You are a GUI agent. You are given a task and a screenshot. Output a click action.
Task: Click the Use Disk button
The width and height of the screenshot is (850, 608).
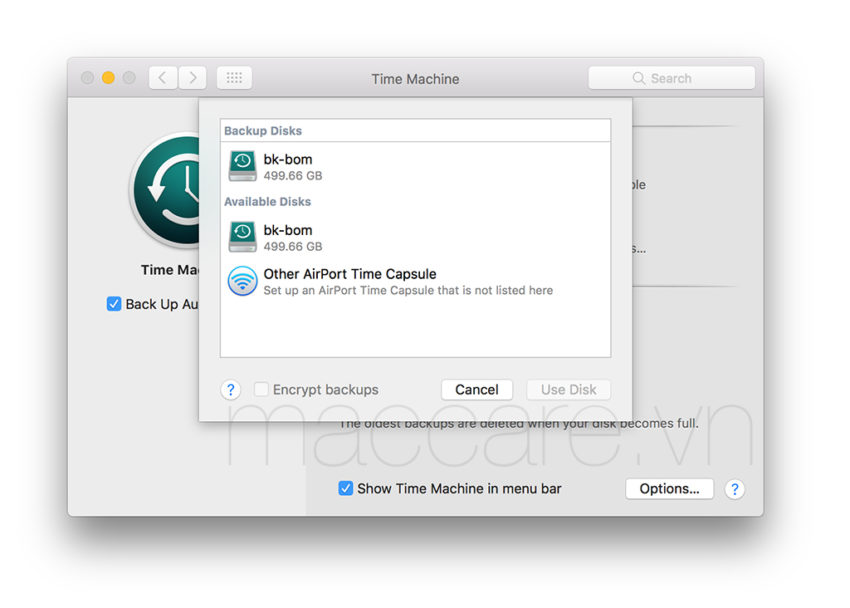568,390
